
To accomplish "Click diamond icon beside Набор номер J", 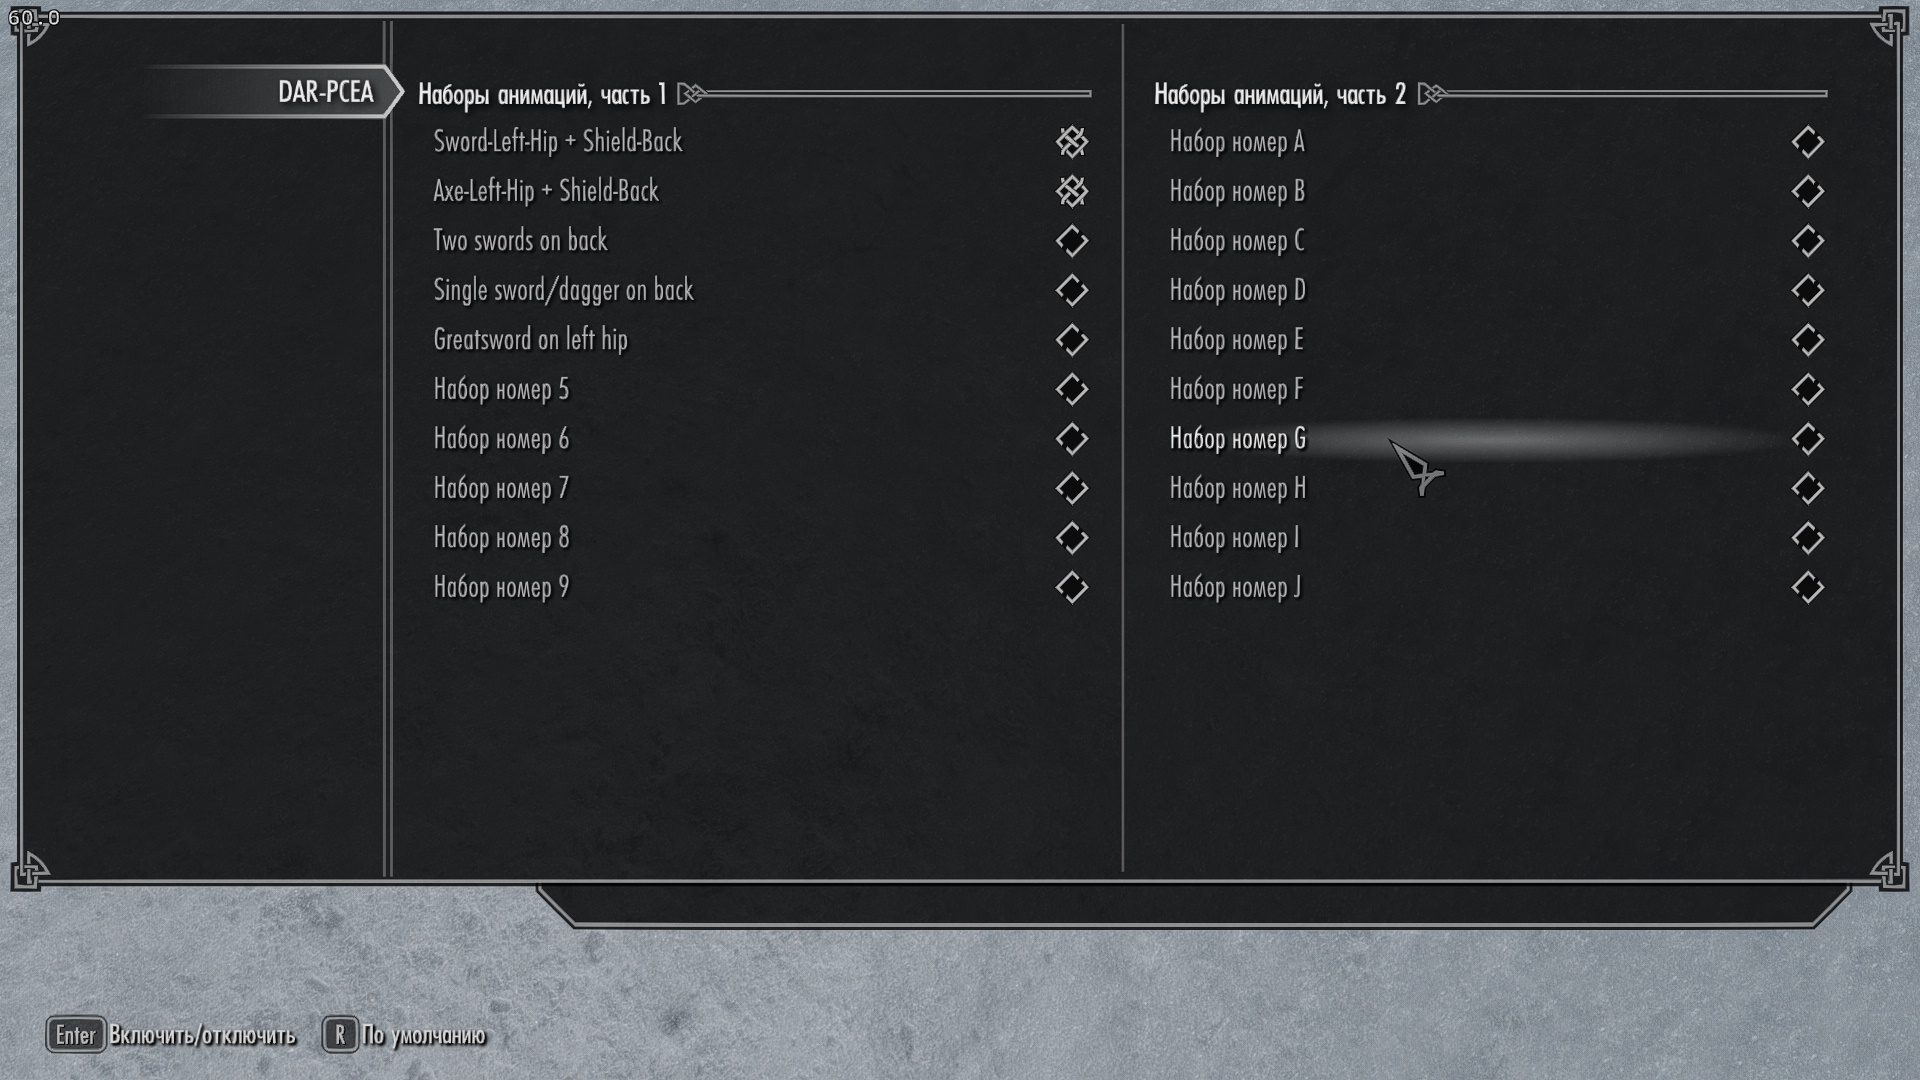I will [x=1807, y=587].
